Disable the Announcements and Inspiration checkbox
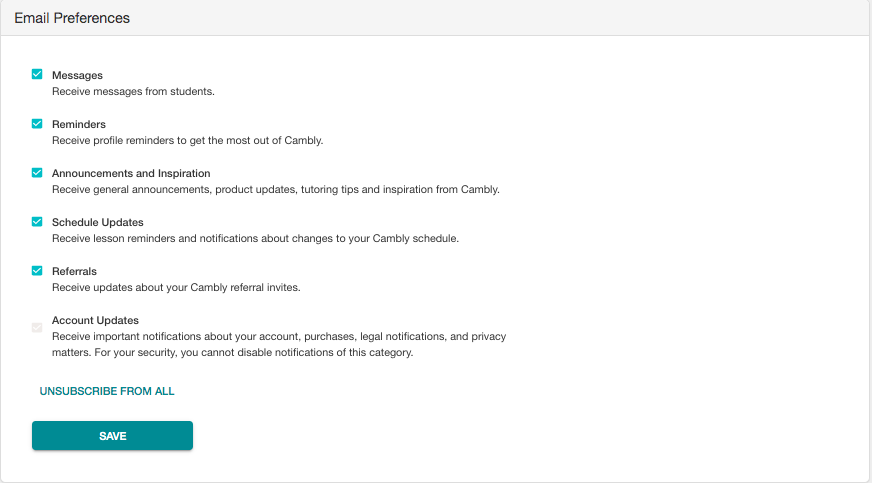The image size is (872, 483). (x=37, y=172)
